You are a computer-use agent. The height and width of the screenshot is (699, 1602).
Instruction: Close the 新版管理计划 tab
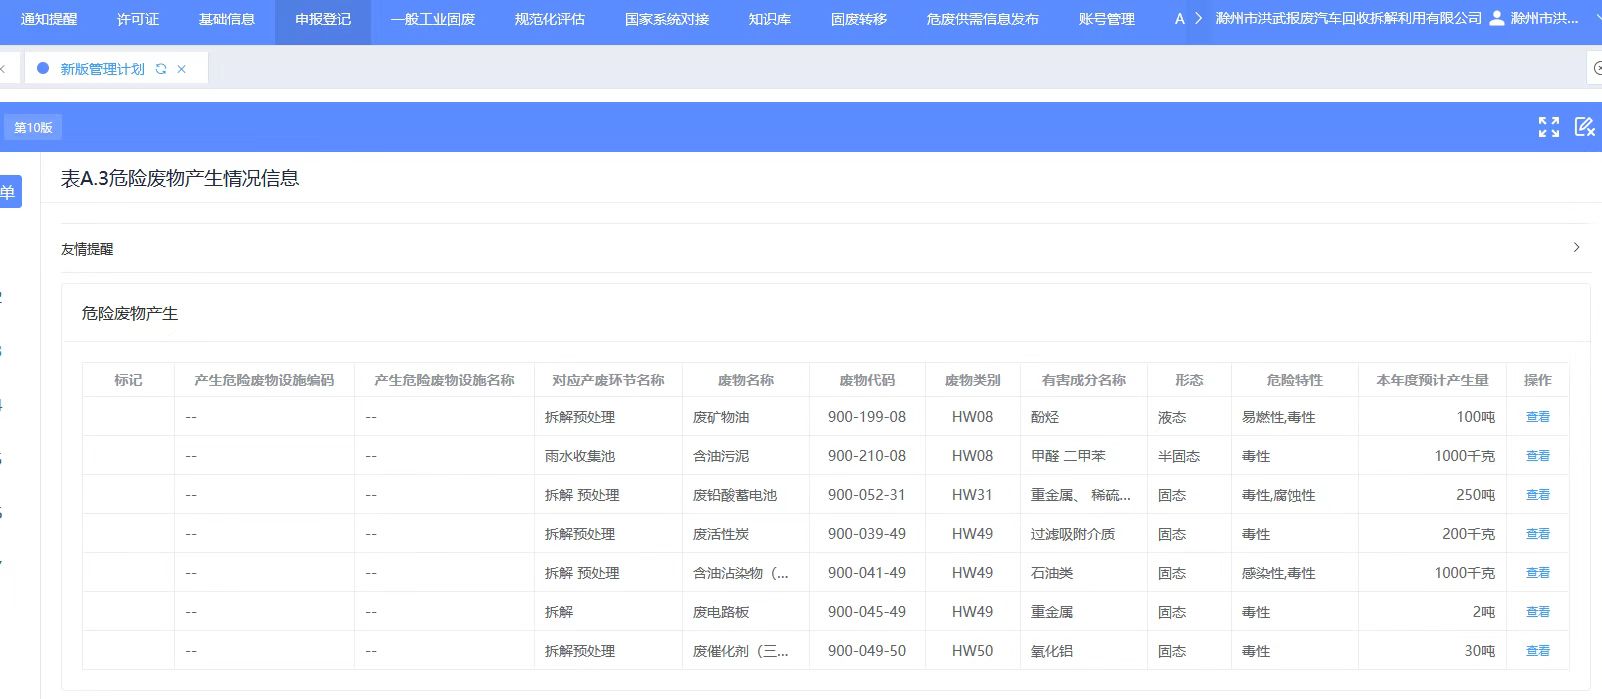181,69
